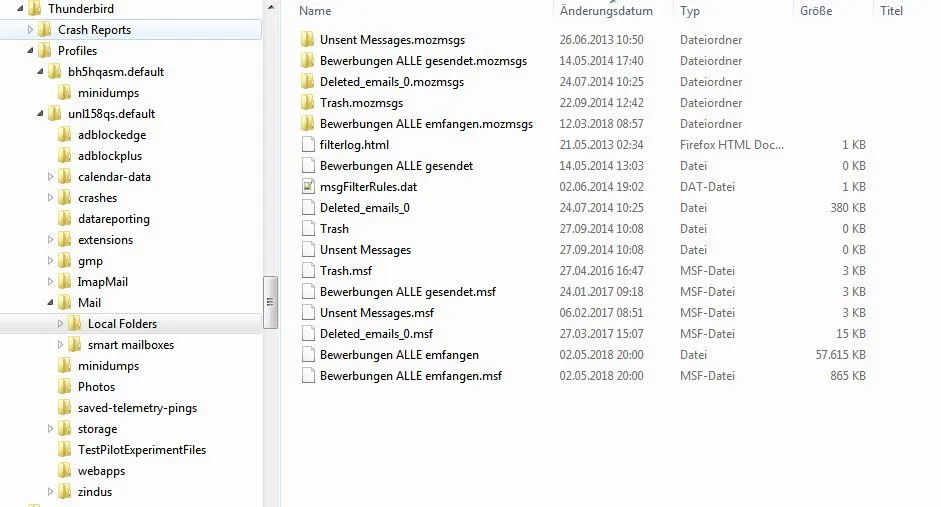This screenshot has height=507, width=941.
Task: Expand the zindus folder node
Action: click(50, 491)
